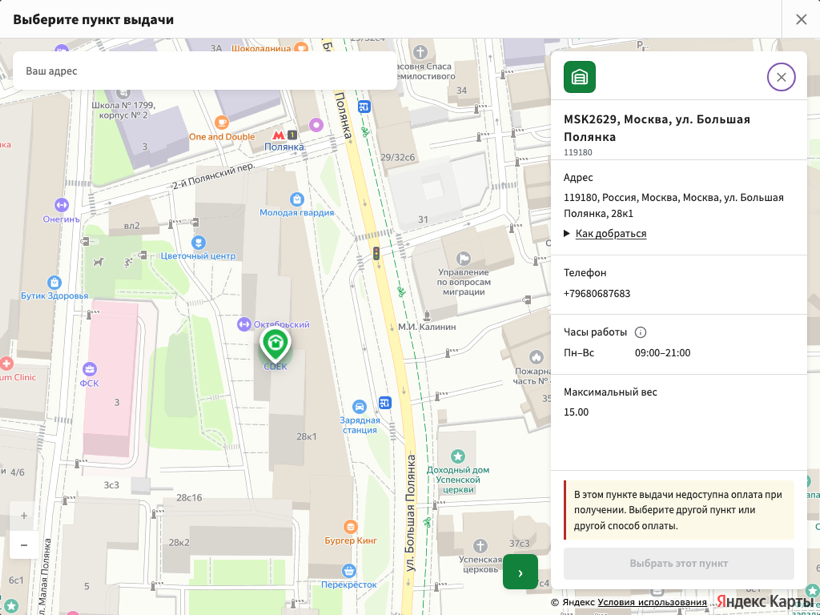Screen dimensions: 820x615
Task: Click the Молодая гвардия shop icon
Action: [297, 199]
